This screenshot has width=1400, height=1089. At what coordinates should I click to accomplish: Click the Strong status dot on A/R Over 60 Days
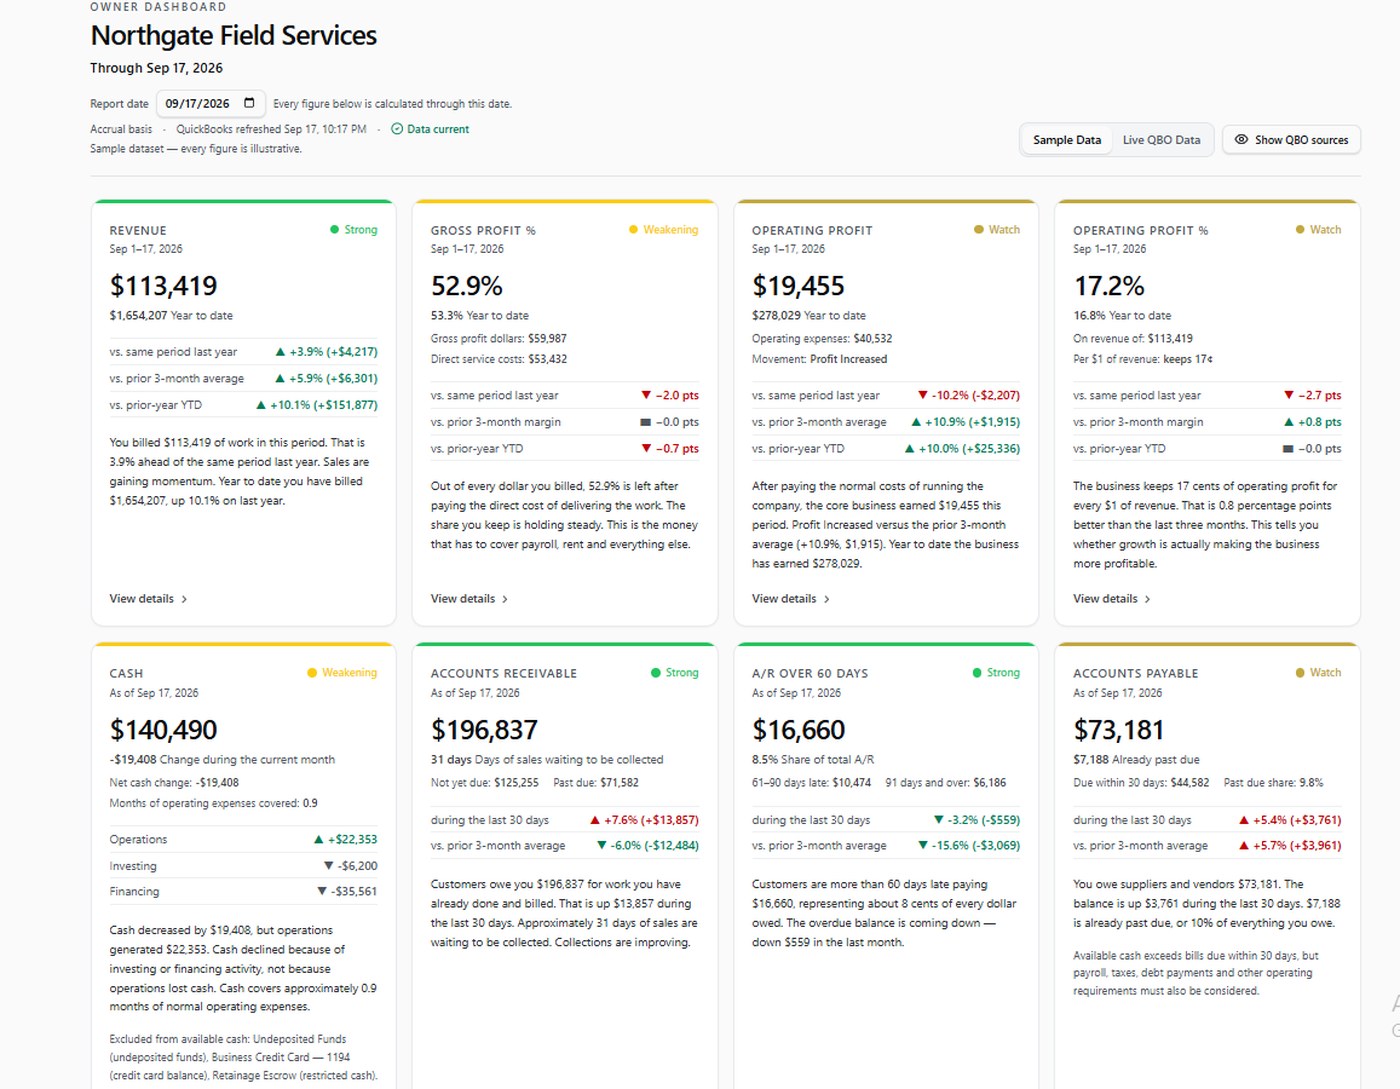point(977,673)
